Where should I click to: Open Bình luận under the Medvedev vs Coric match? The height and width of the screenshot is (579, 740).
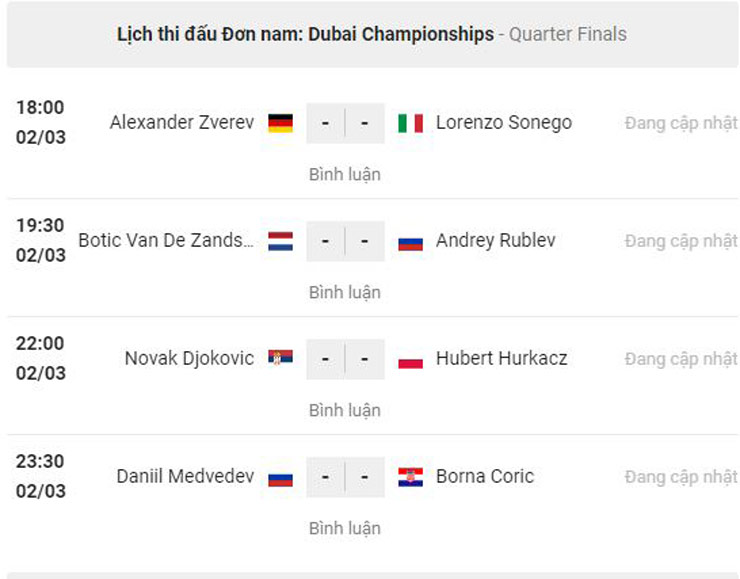[345, 528]
